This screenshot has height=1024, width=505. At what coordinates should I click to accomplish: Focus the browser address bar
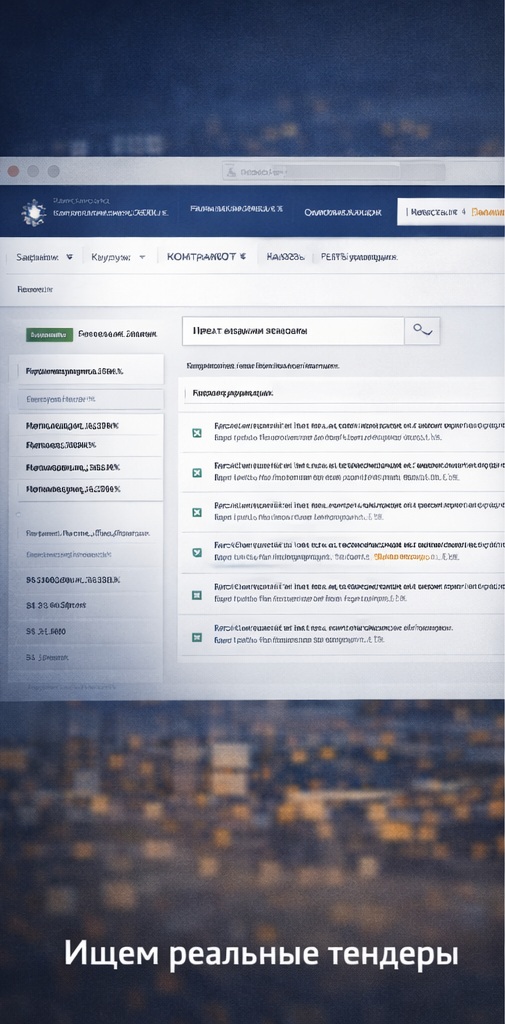pyautogui.click(x=311, y=172)
